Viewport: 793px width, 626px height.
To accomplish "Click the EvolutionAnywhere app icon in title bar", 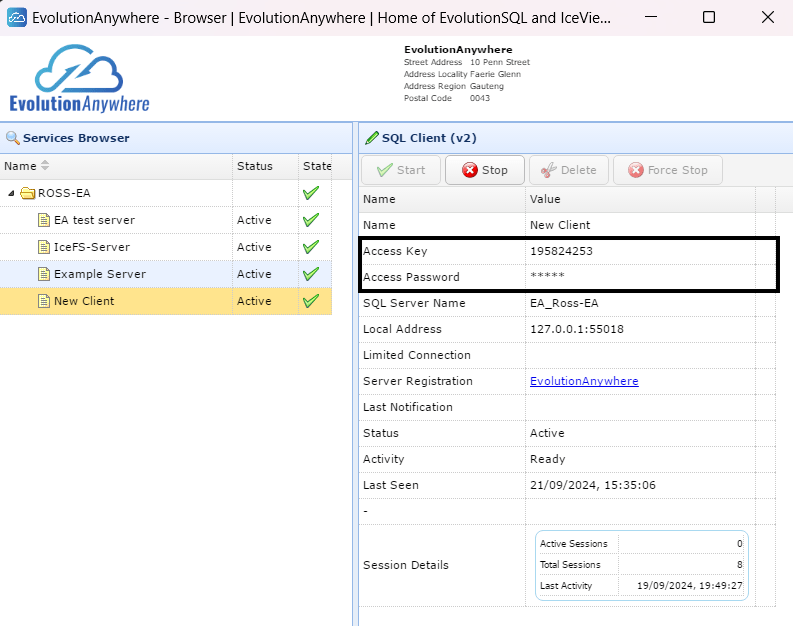I will [x=17, y=18].
